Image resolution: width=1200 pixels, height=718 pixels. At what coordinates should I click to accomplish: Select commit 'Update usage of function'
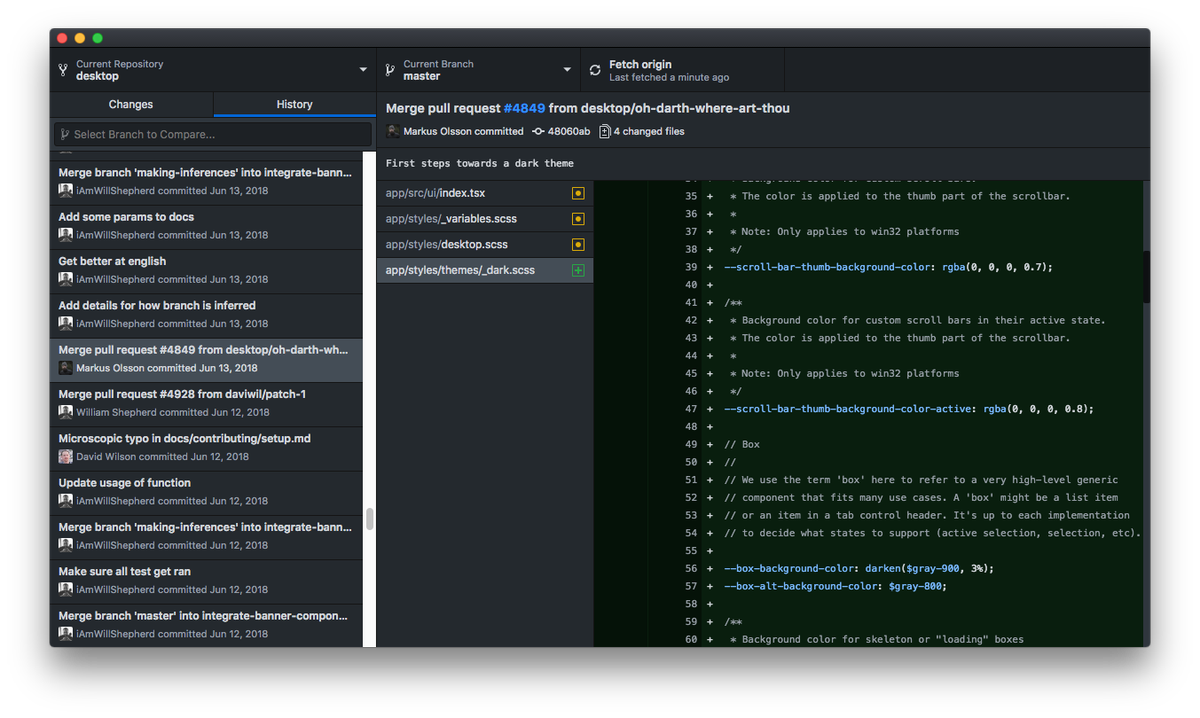pos(206,492)
